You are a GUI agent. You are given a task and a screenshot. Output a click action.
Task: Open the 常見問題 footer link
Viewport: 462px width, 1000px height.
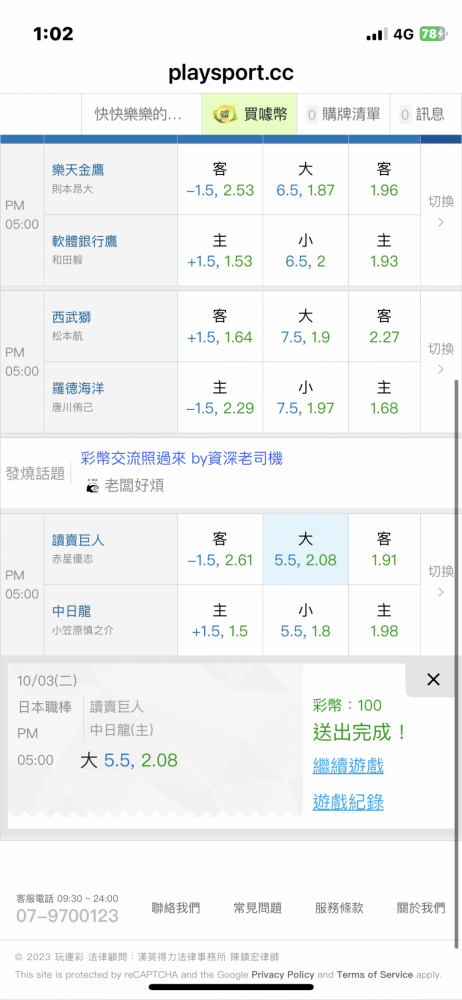click(x=258, y=908)
